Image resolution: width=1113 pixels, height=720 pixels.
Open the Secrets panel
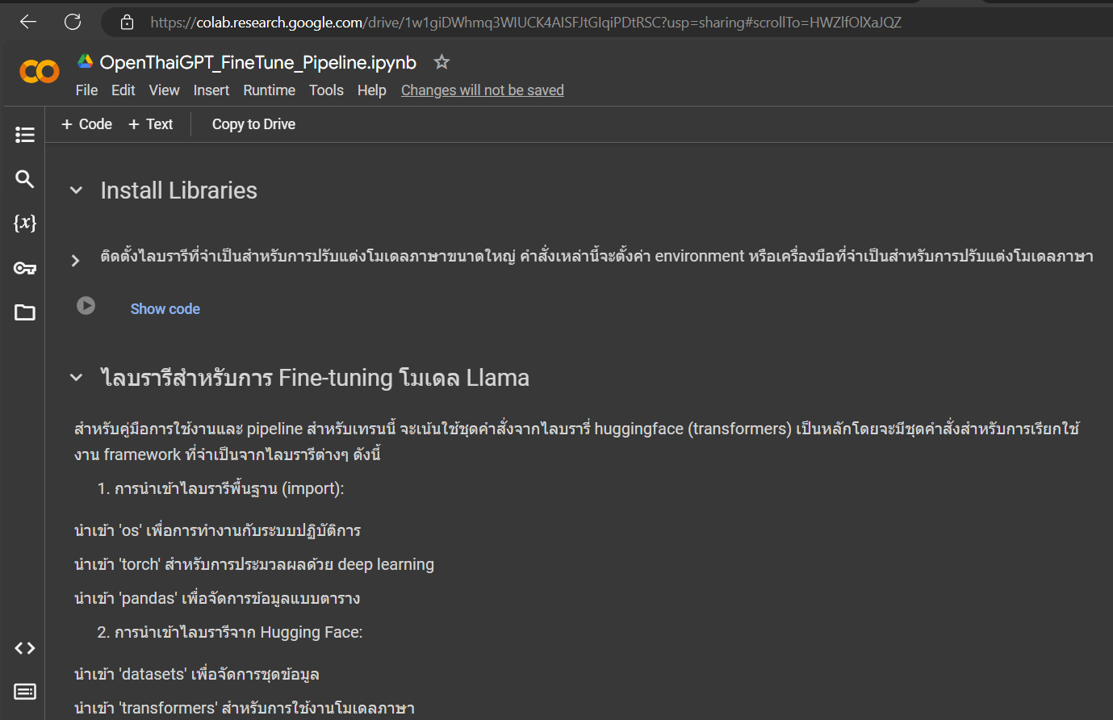point(25,268)
